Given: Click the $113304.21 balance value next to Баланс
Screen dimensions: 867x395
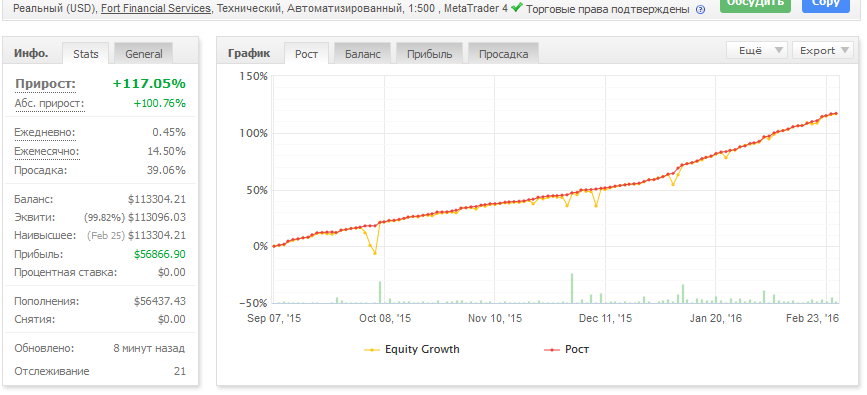Looking at the screenshot, I should click(156, 199).
